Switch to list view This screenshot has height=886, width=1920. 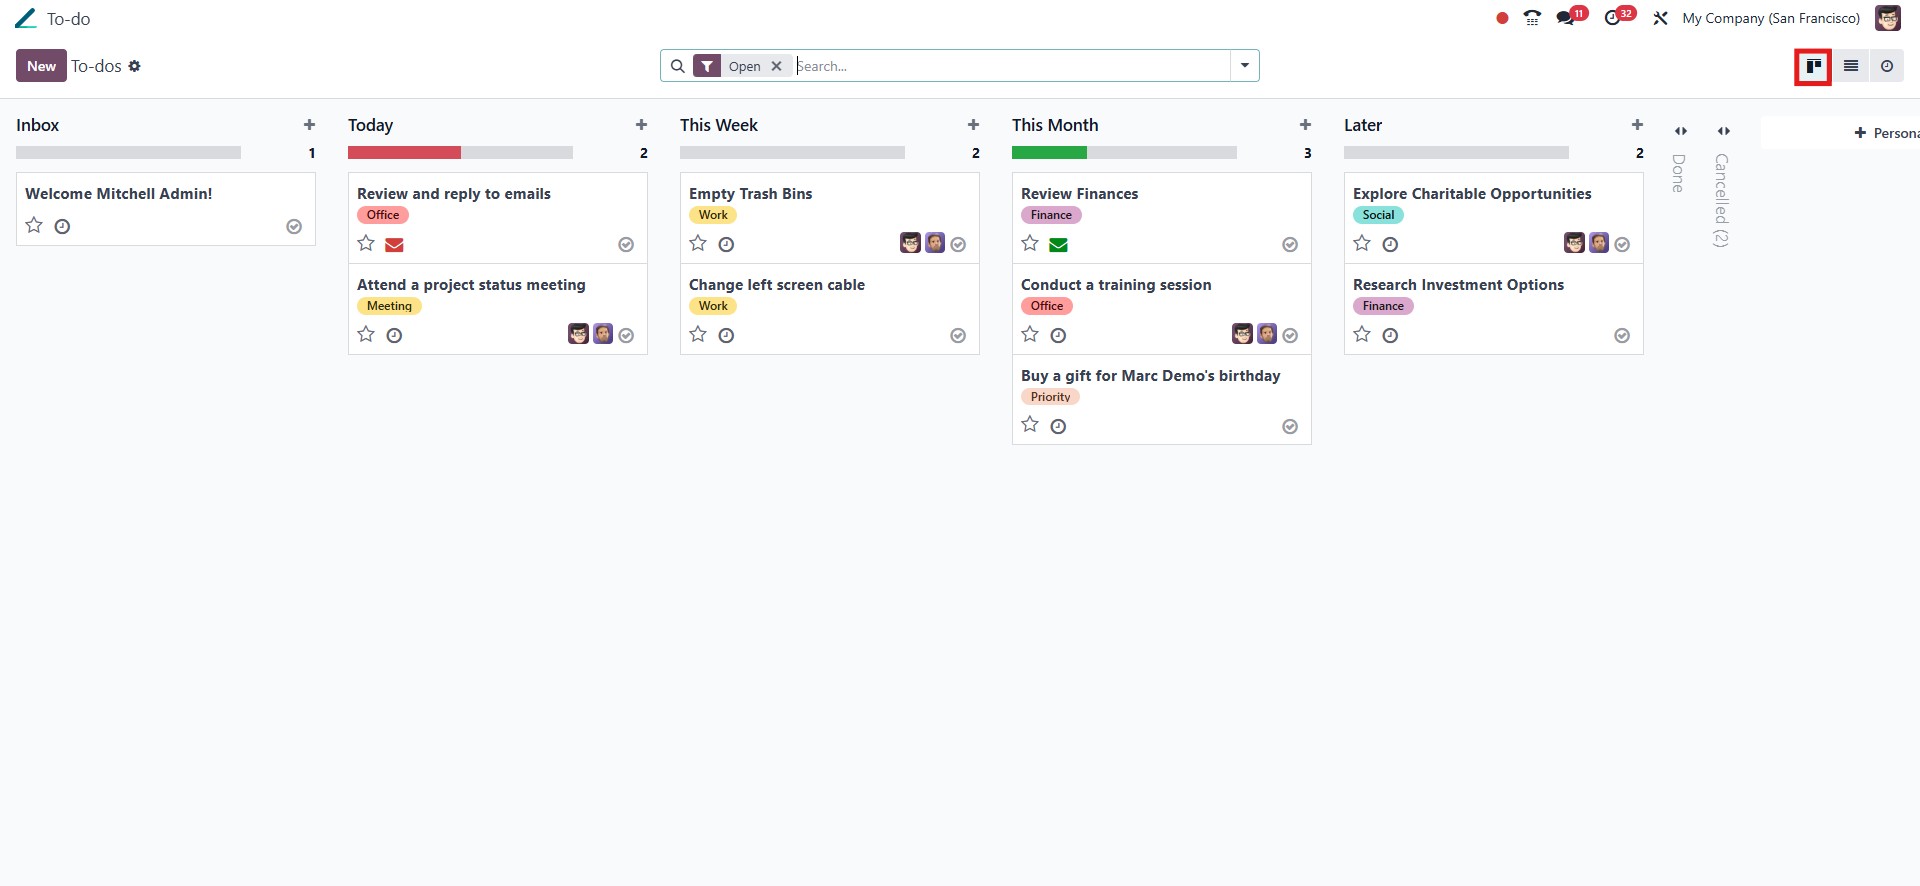1851,66
